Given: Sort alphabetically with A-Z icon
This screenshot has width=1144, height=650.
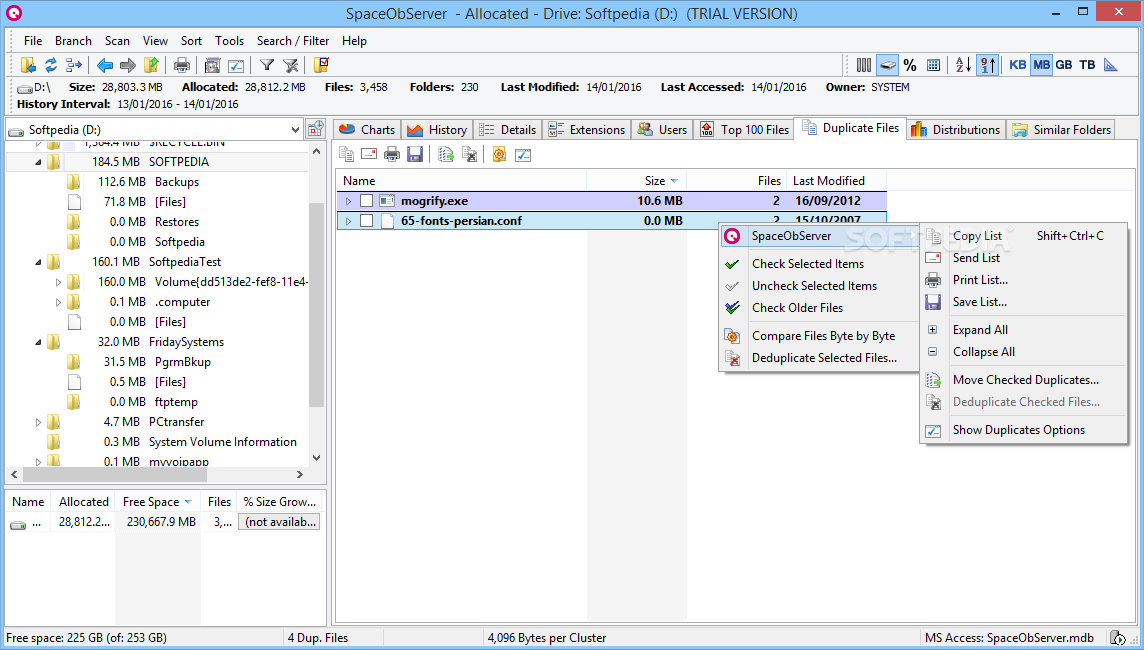Looking at the screenshot, I should coord(964,65).
